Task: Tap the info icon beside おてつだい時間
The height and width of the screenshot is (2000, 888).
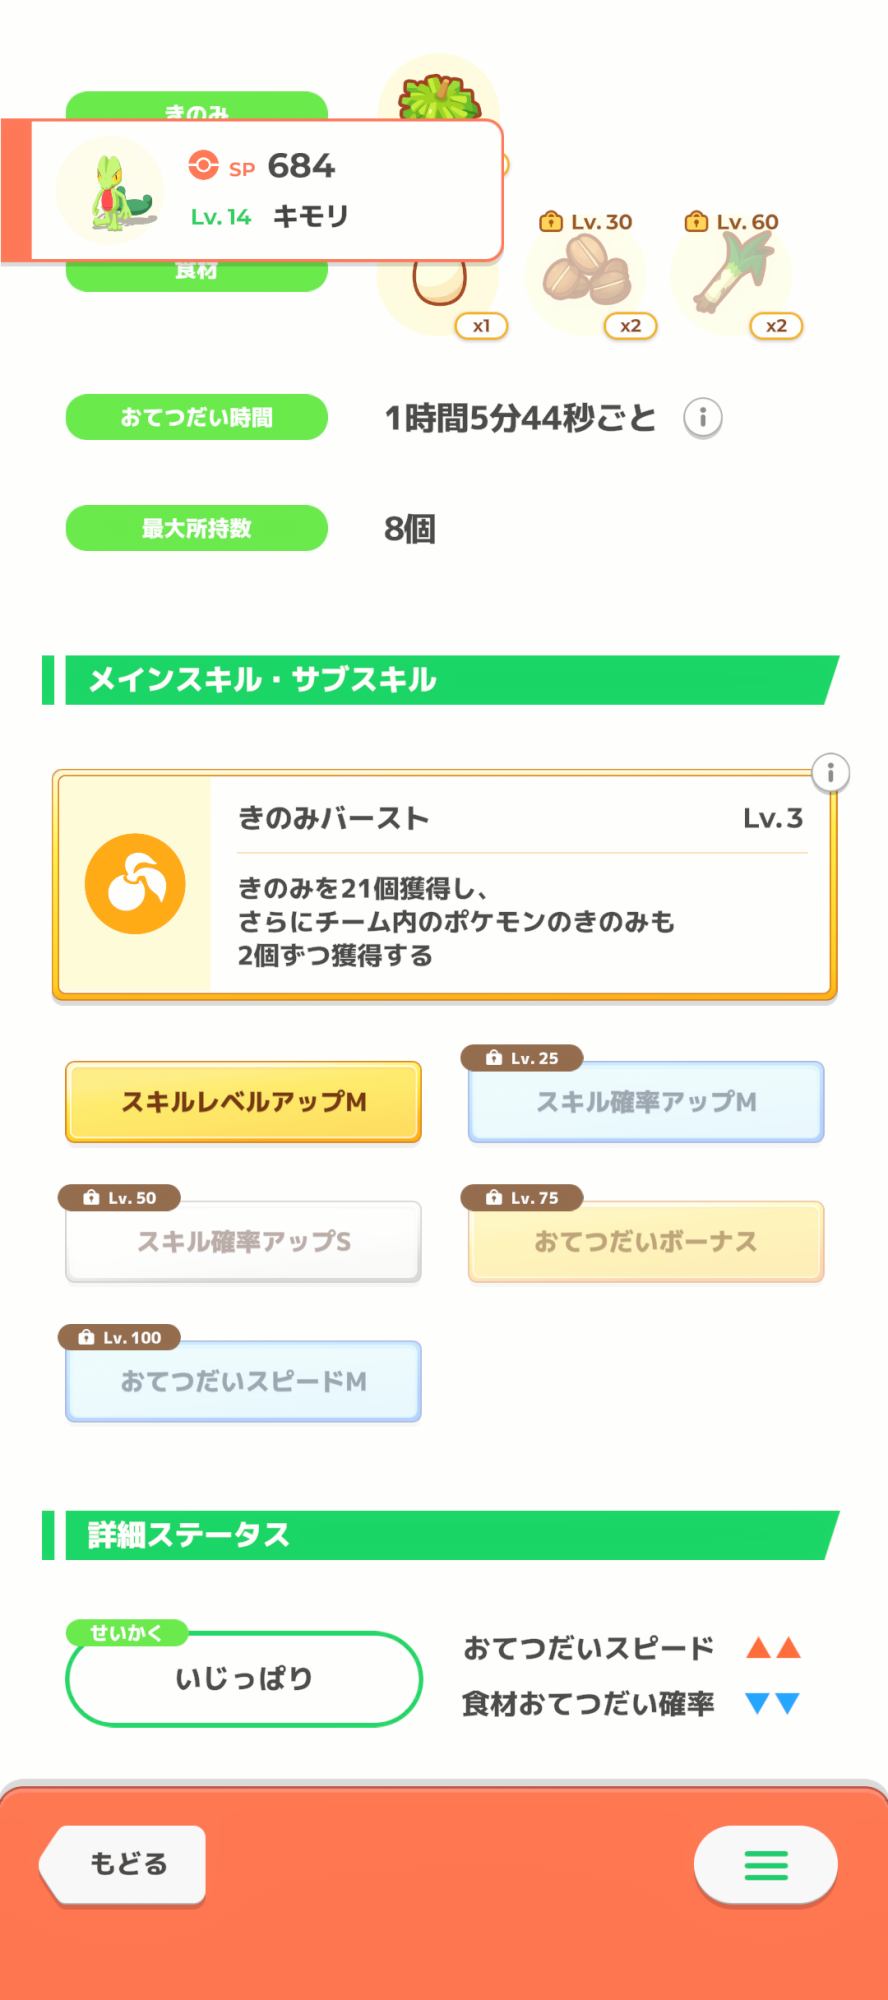Action: coord(703,418)
